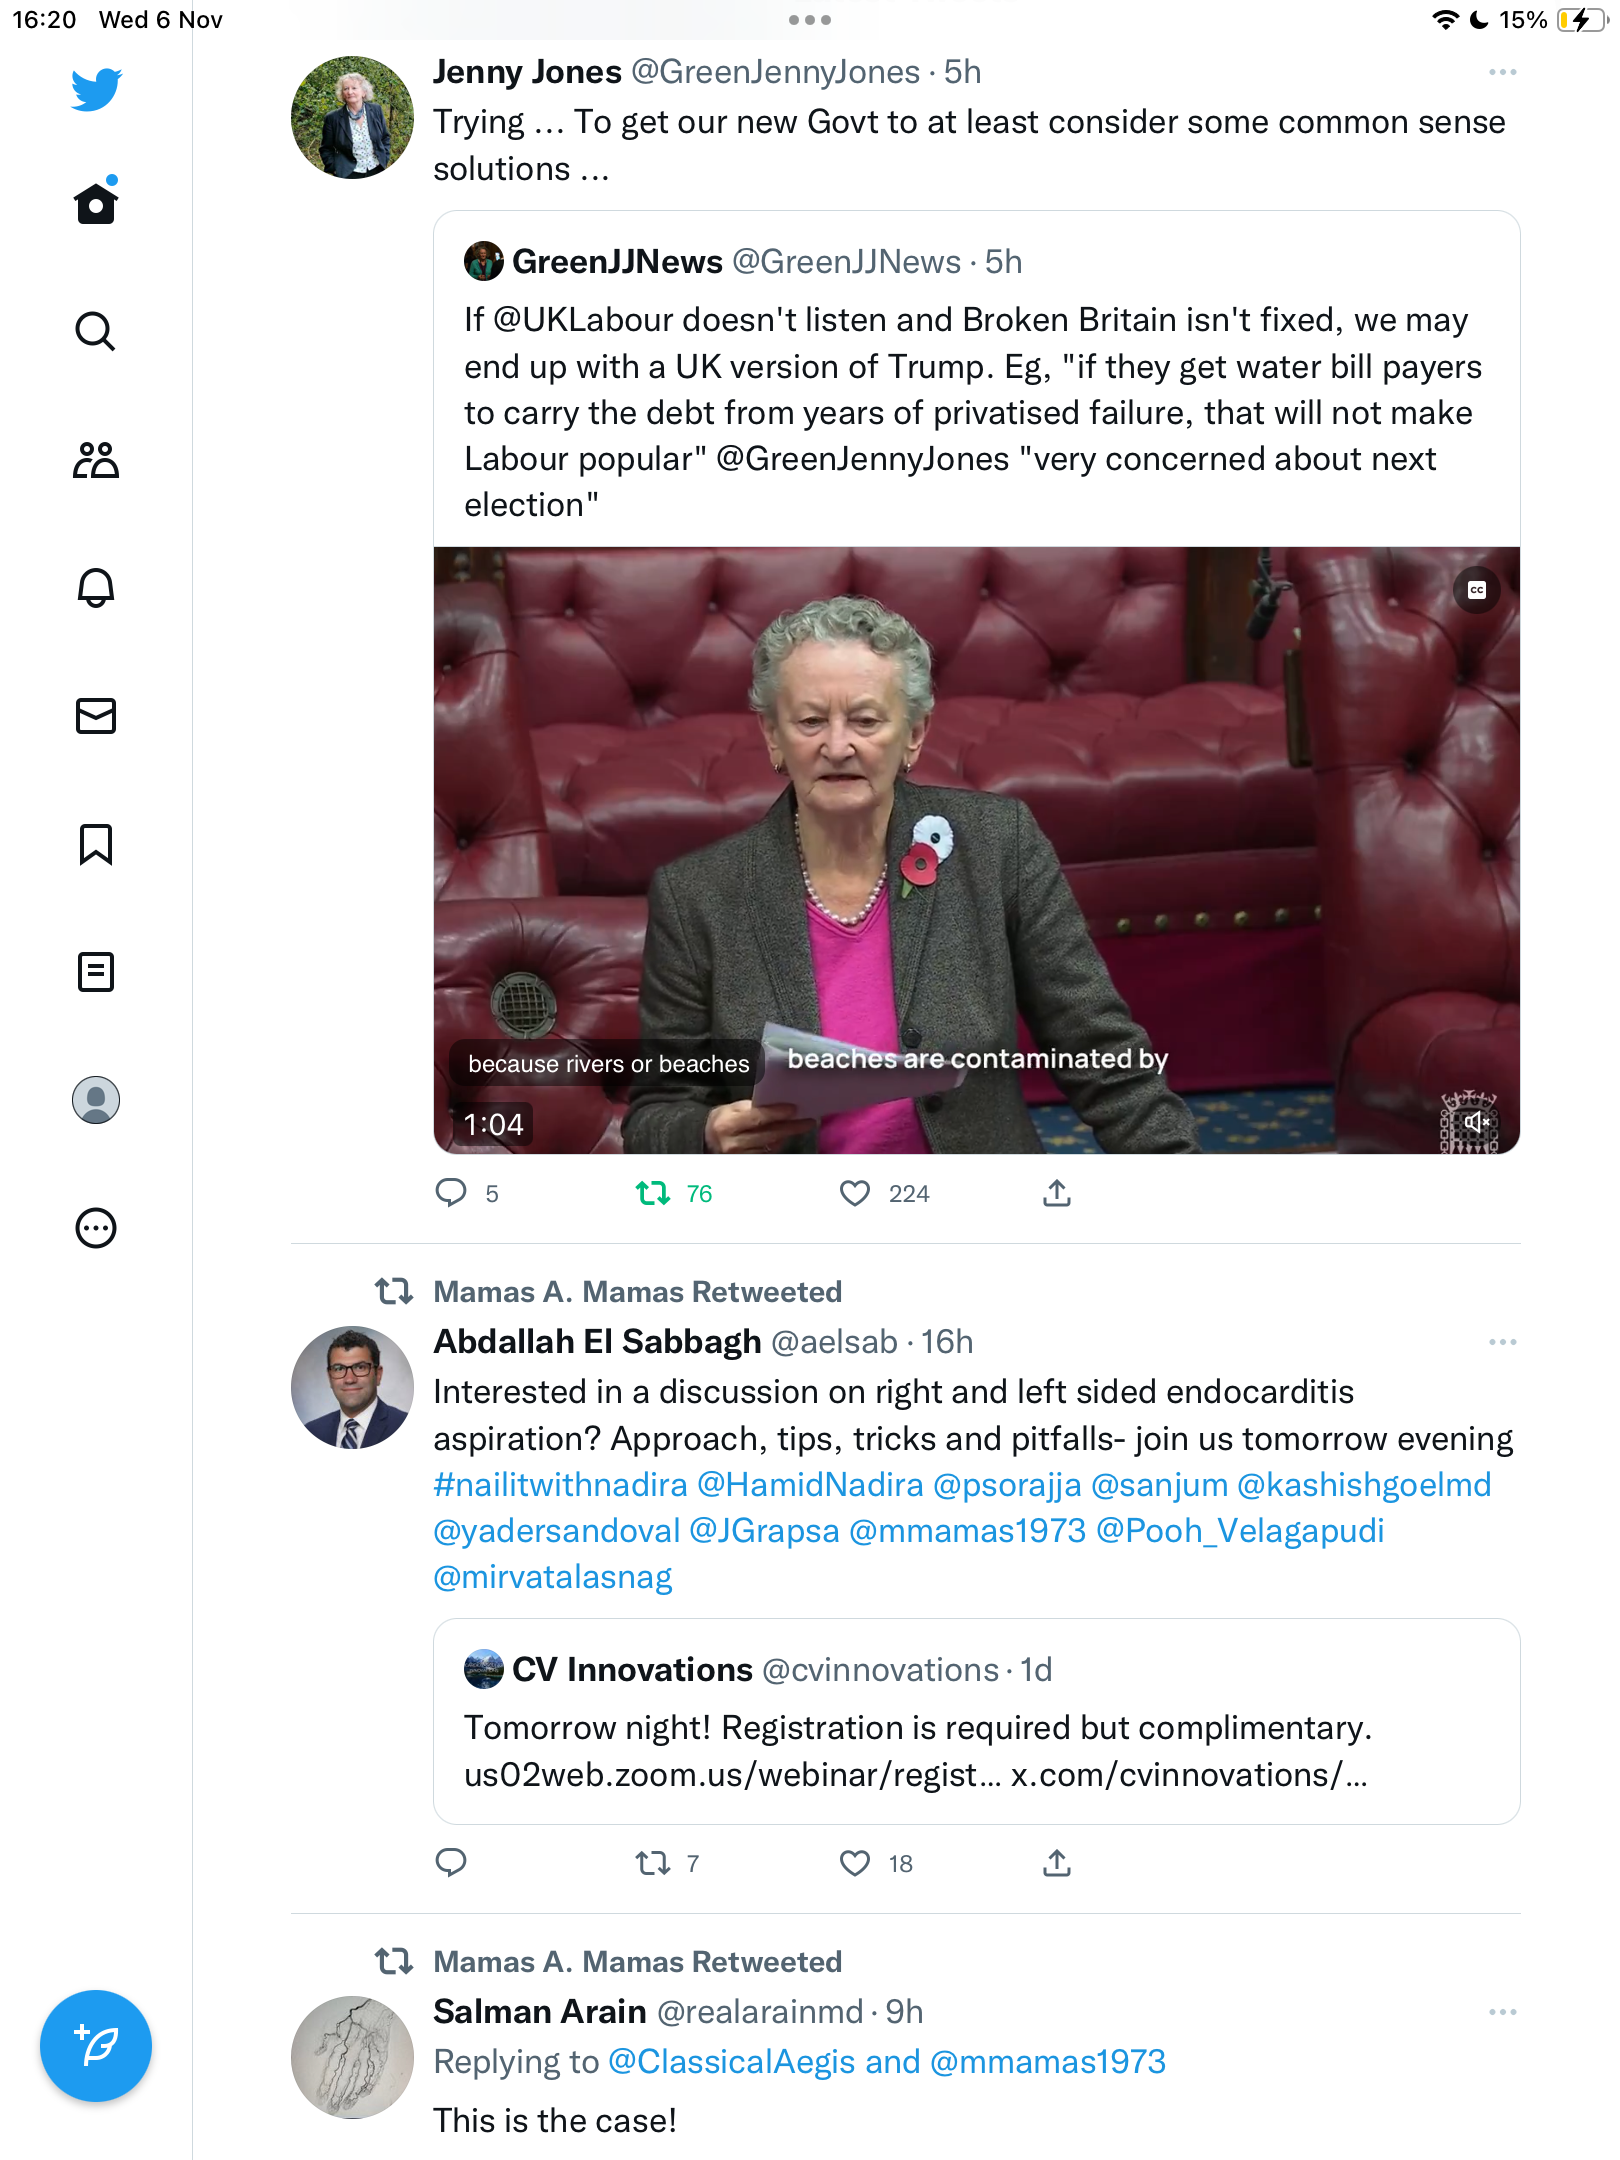This screenshot has height=2160, width=1620.
Task: Open Messages envelope in sidebar
Action: click(96, 716)
